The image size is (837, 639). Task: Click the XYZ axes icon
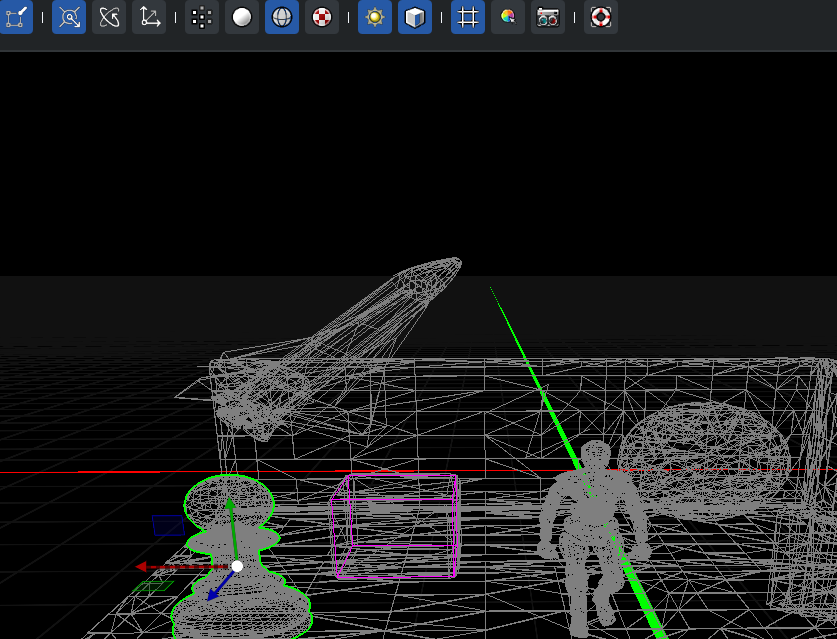[149, 17]
